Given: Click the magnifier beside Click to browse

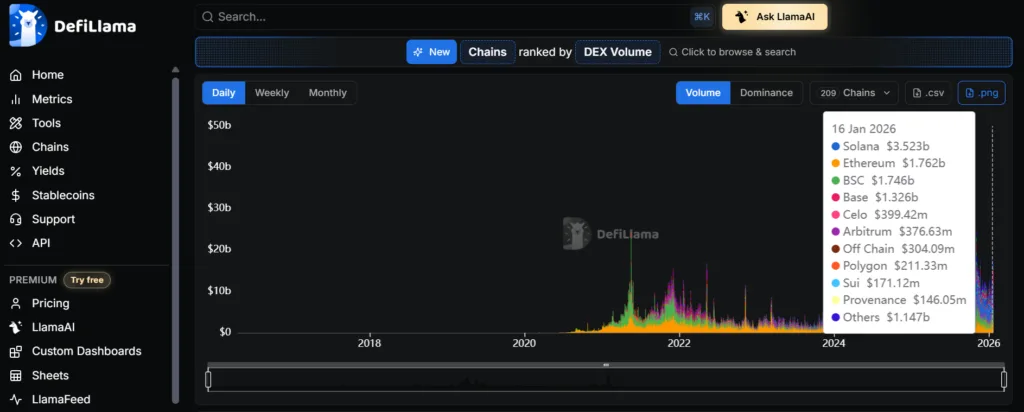Looking at the screenshot, I should [673, 52].
